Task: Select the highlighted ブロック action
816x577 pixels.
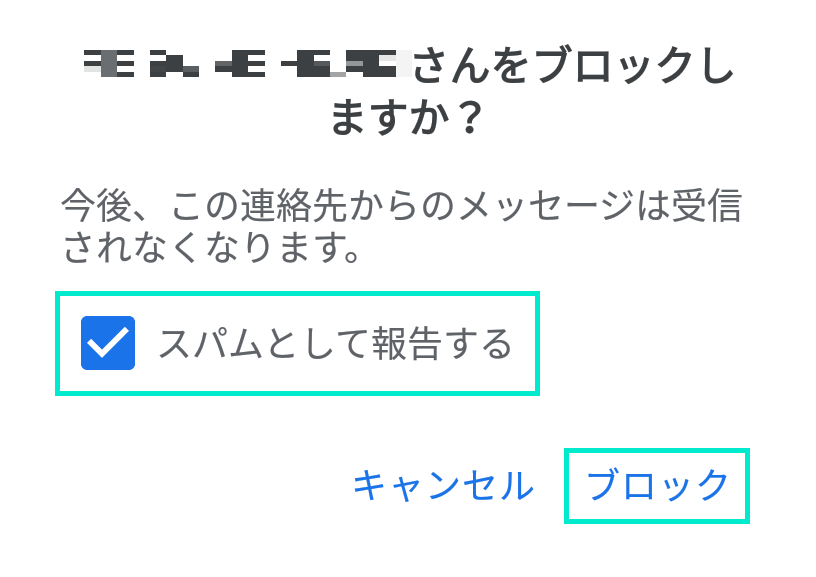Action: pyautogui.click(x=657, y=486)
